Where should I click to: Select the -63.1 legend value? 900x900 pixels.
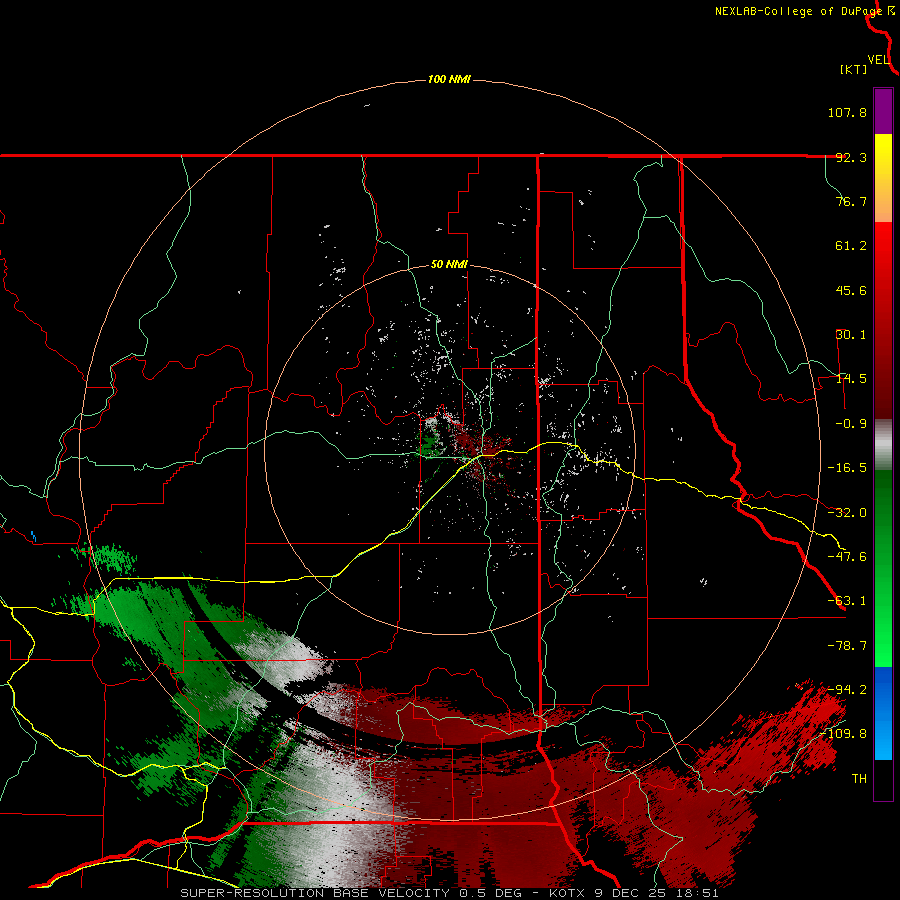click(x=847, y=601)
